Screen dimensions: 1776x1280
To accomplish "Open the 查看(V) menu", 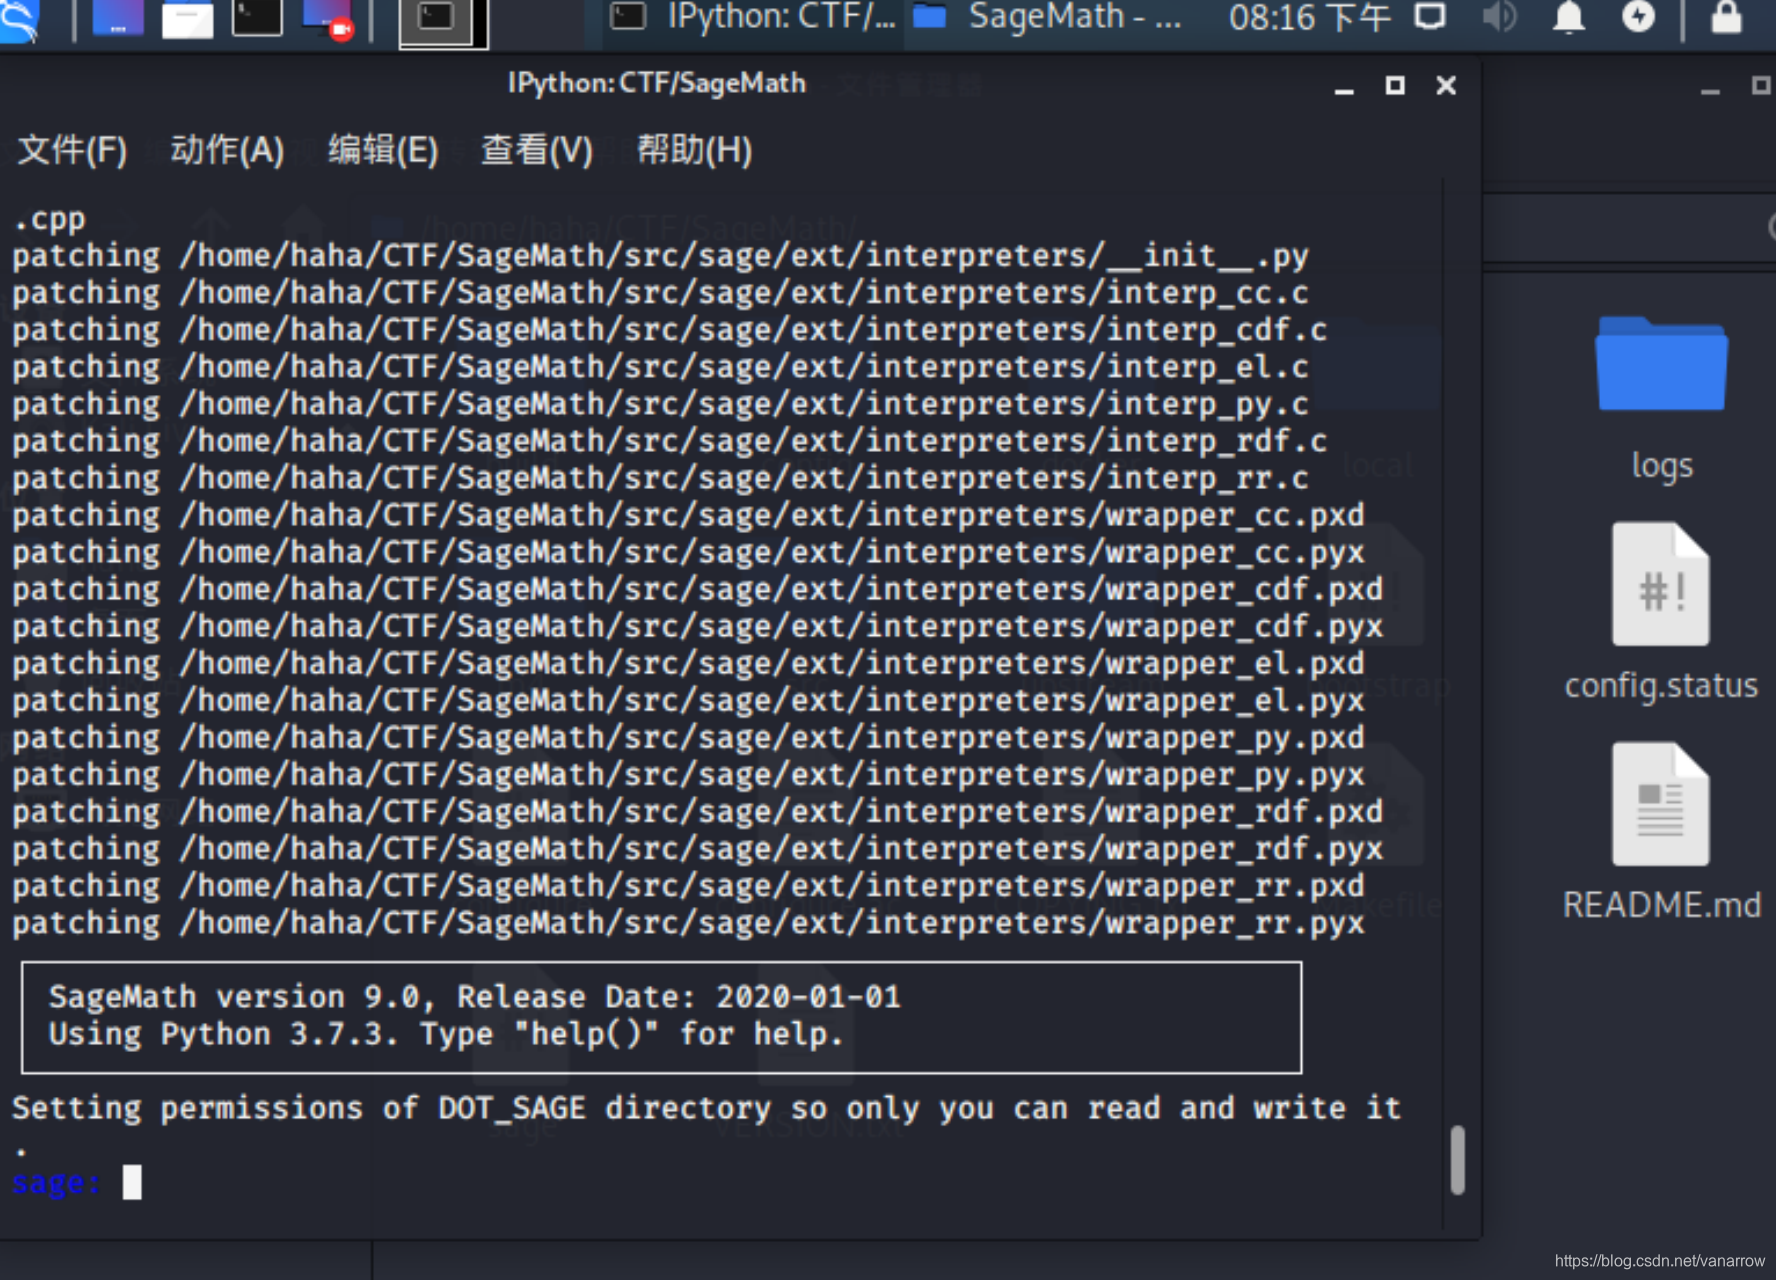I will pyautogui.click(x=538, y=150).
